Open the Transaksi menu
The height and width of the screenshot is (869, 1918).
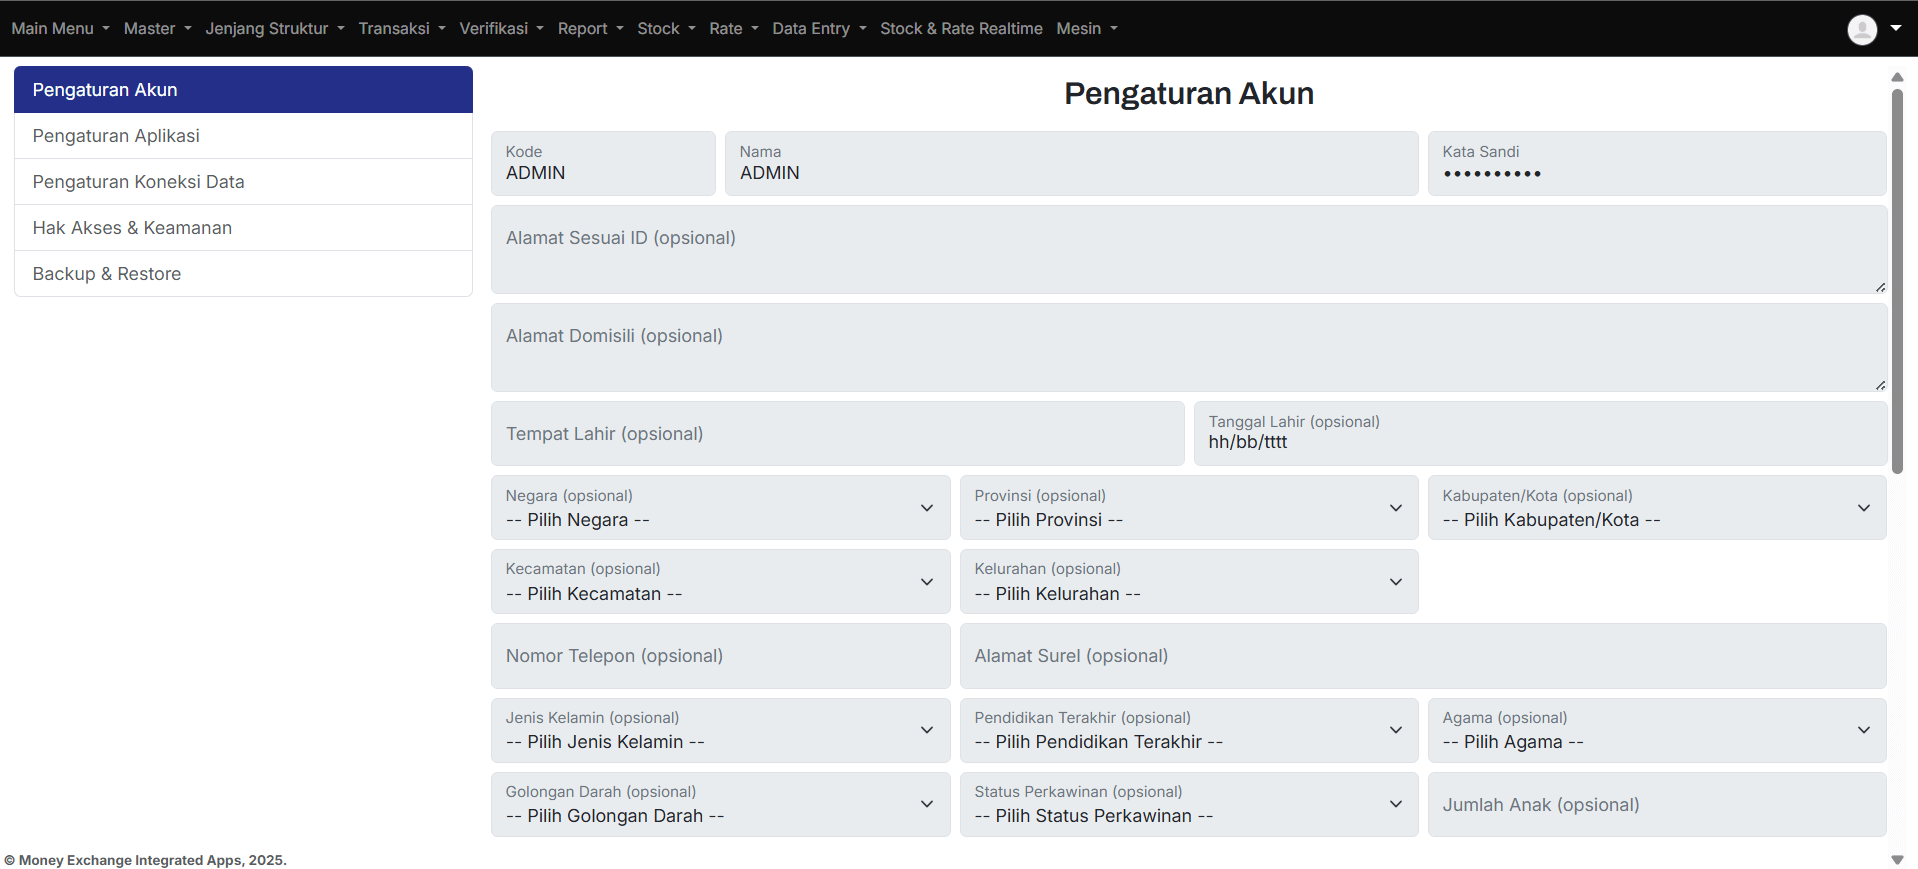pyautogui.click(x=401, y=29)
